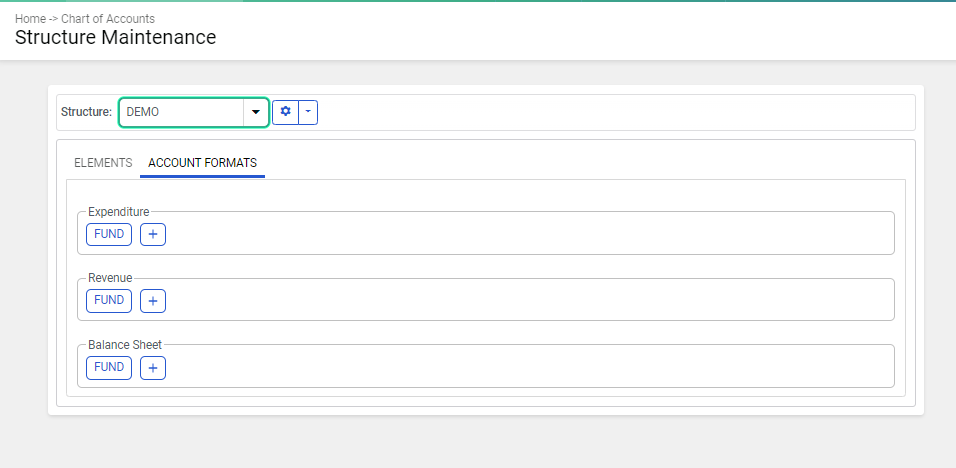
Task: Click the Structure Maintenance page heading
Action: [x=116, y=37]
